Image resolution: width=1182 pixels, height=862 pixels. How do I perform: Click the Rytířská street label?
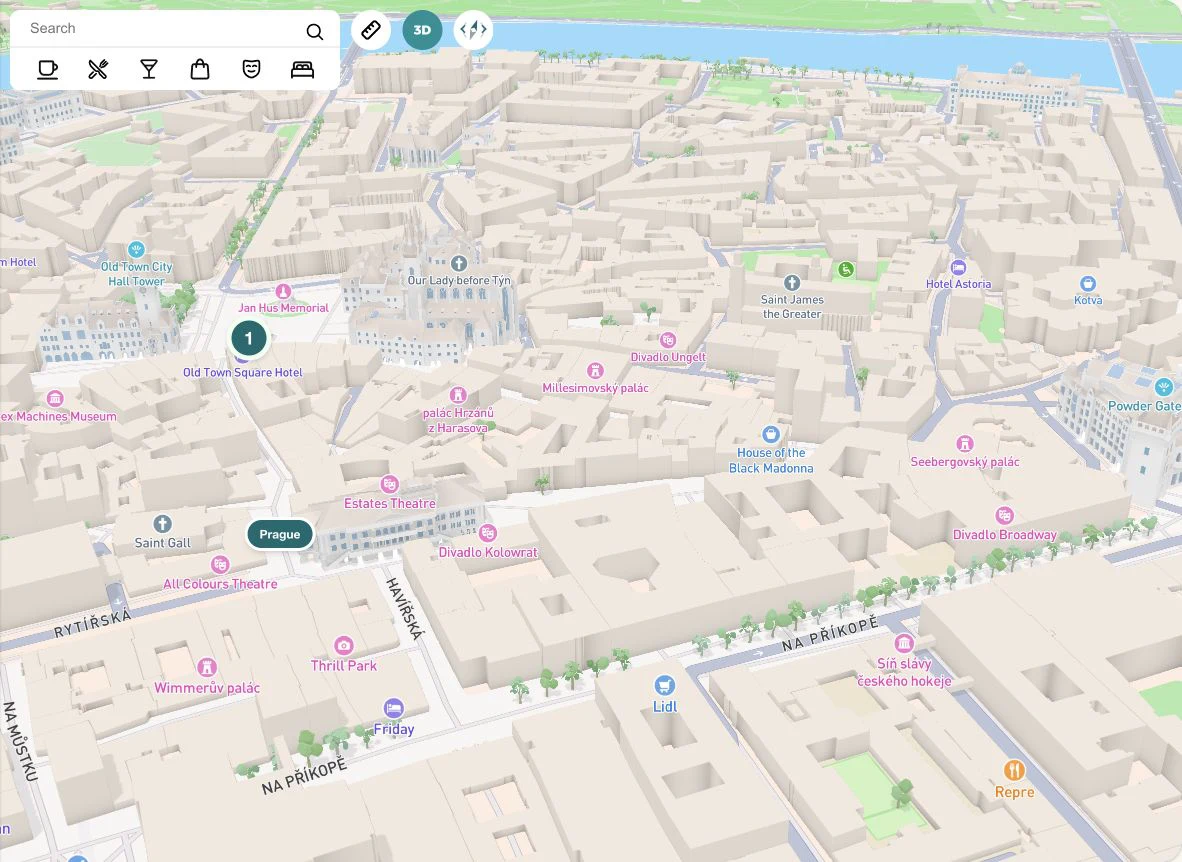(93, 624)
